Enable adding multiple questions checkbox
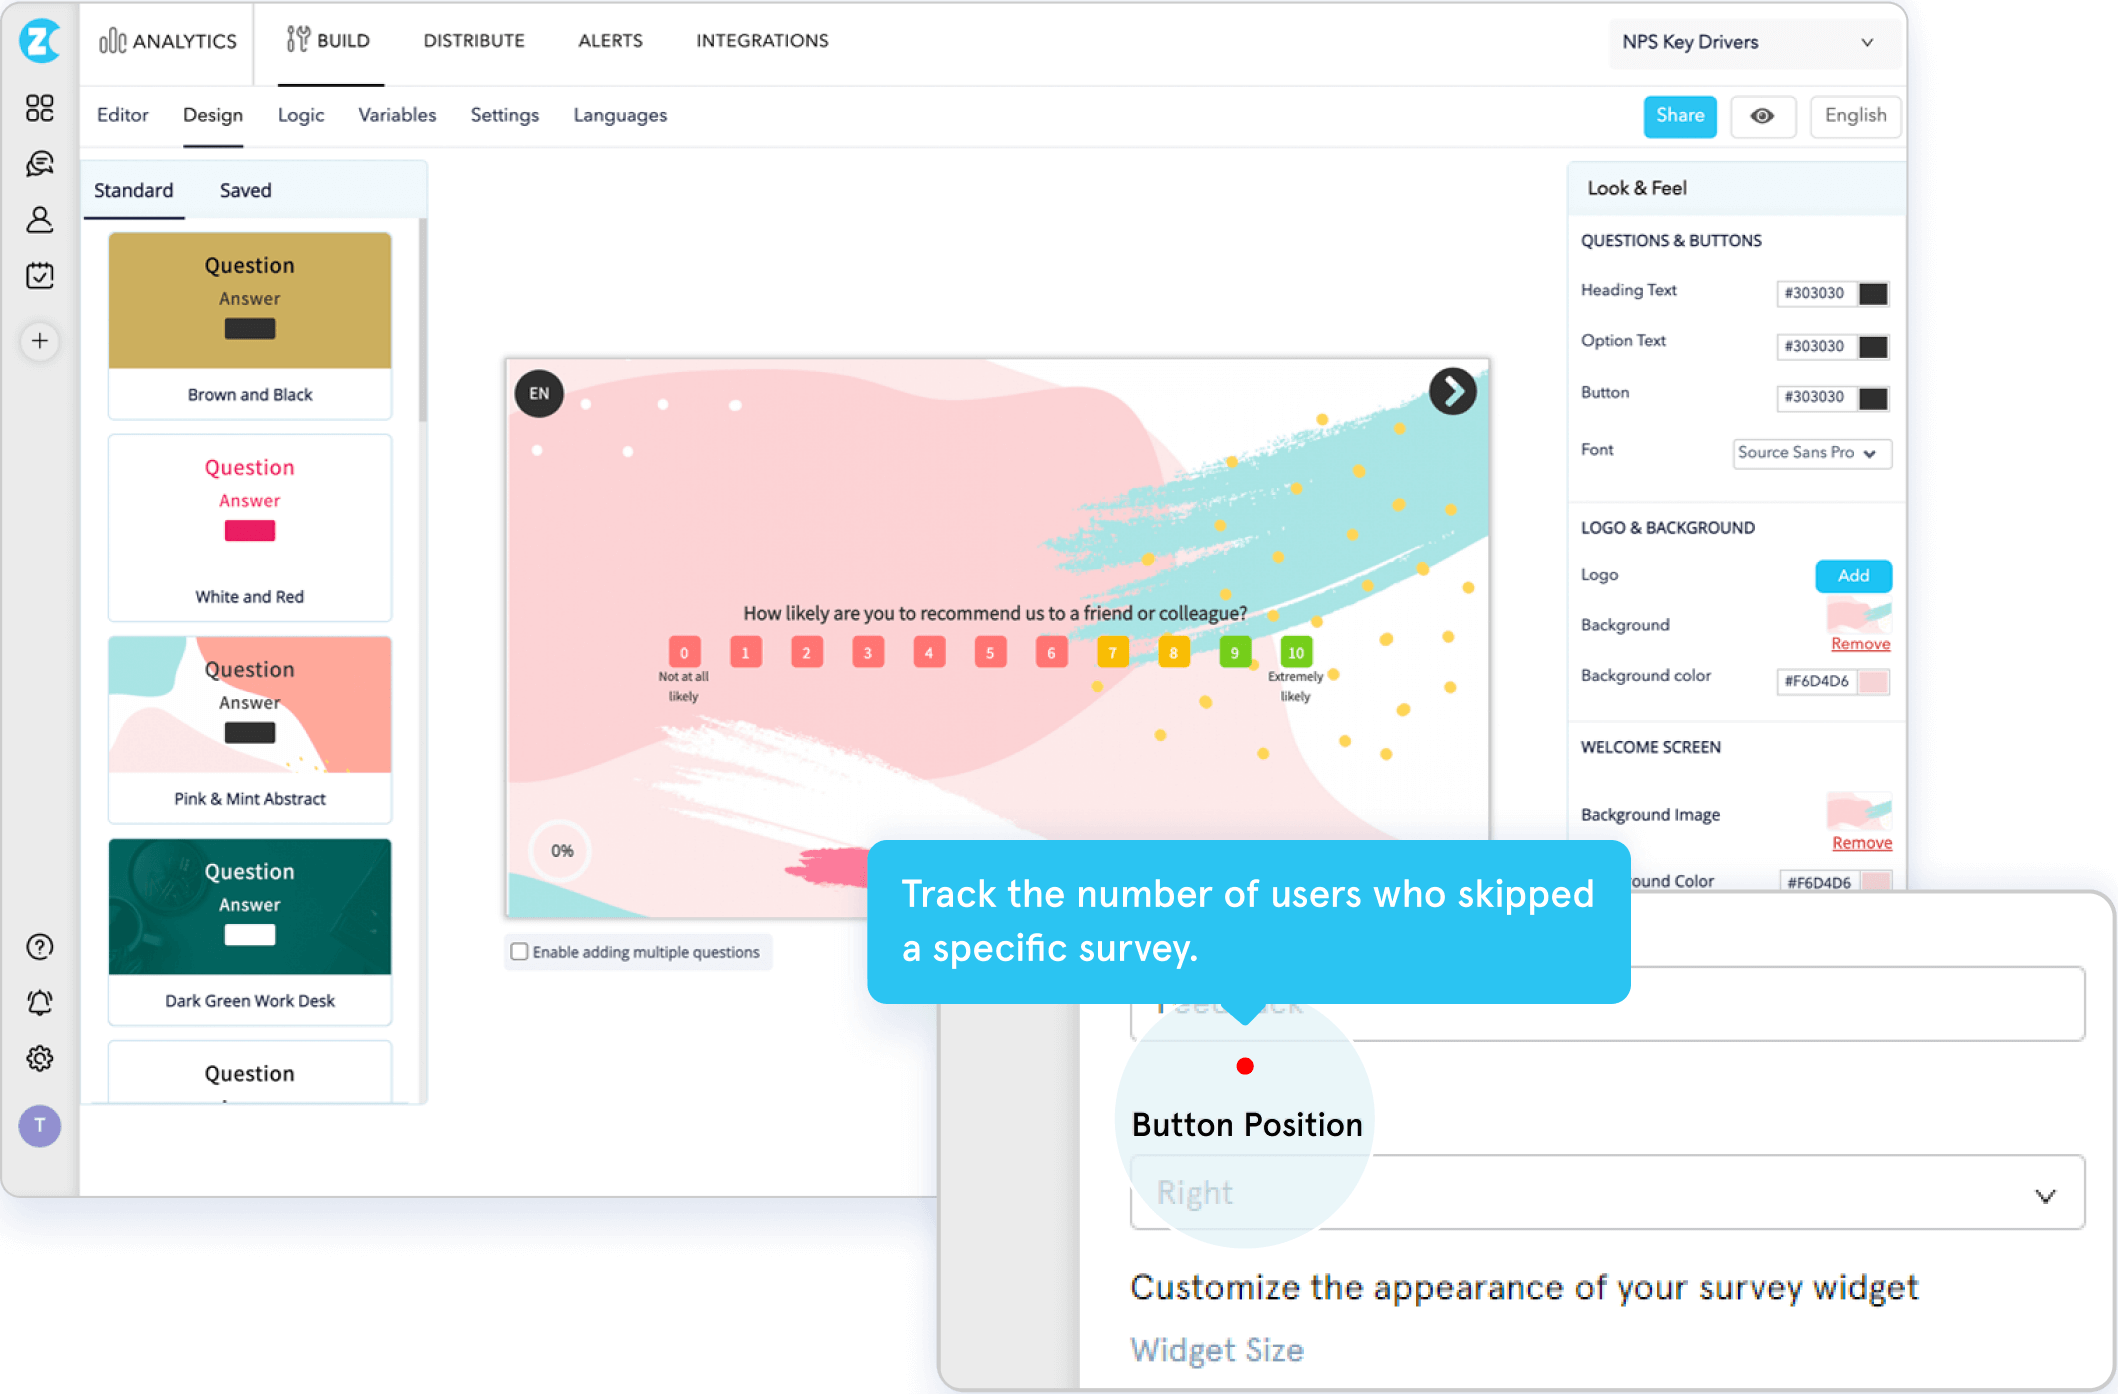This screenshot has height=1394, width=2118. [x=519, y=951]
